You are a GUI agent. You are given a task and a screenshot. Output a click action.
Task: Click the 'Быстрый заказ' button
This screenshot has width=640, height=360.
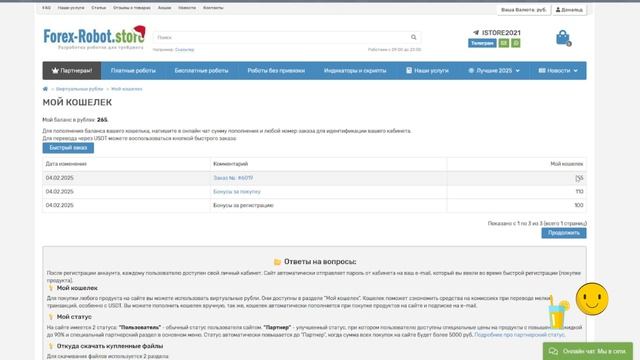click(68, 148)
